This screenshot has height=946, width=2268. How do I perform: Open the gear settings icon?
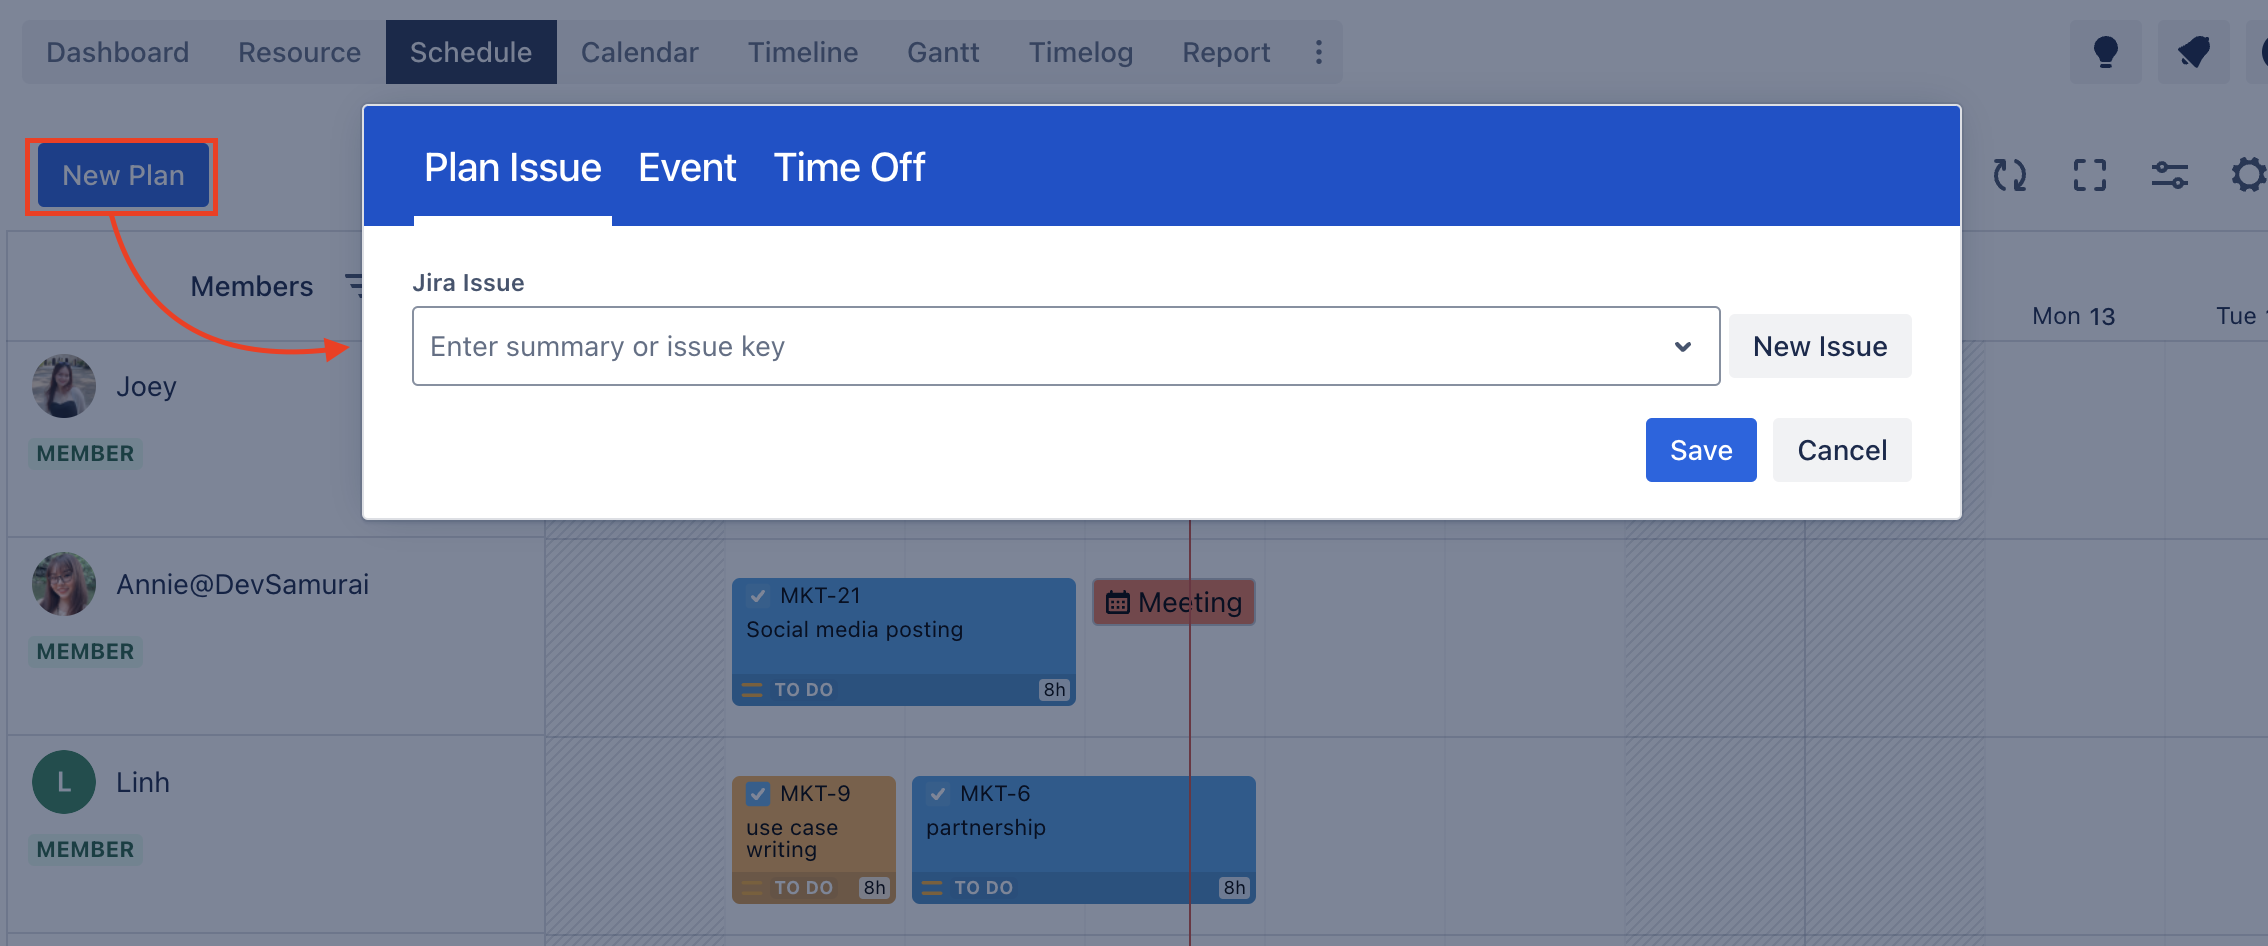2249,176
